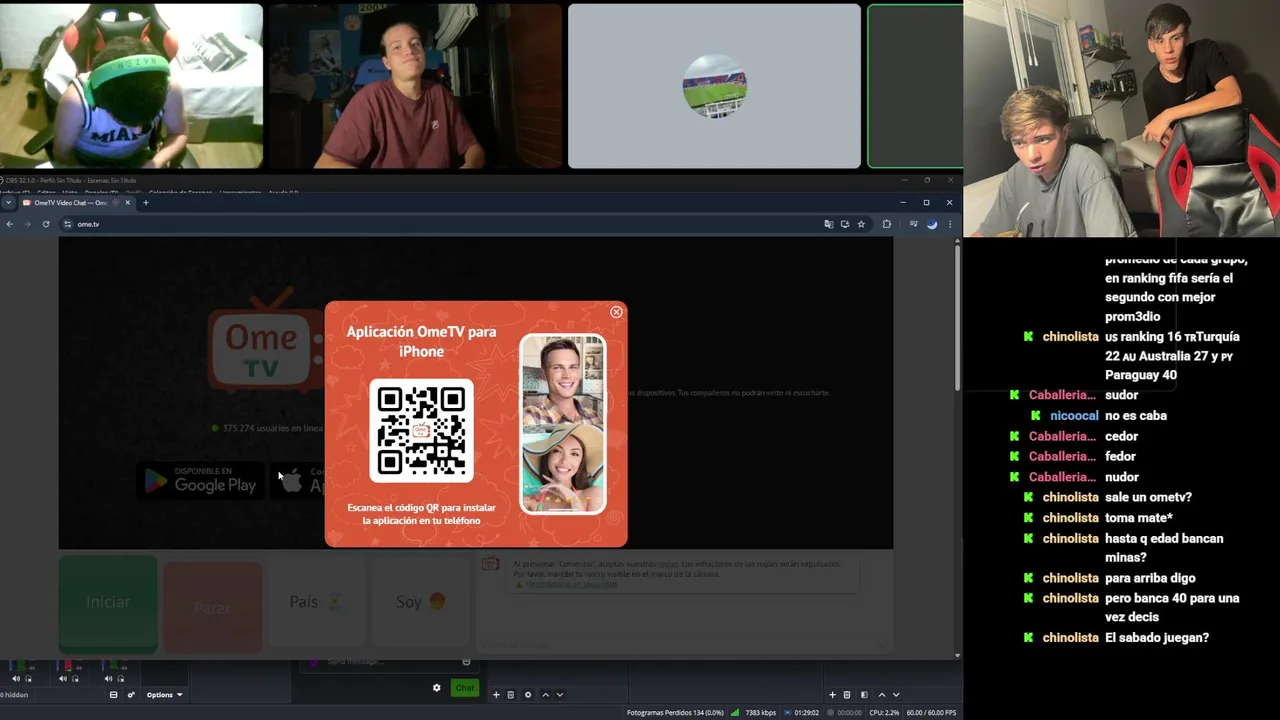Bookmark this page with the star icon
This screenshot has height=720, width=1280.
coord(861,224)
